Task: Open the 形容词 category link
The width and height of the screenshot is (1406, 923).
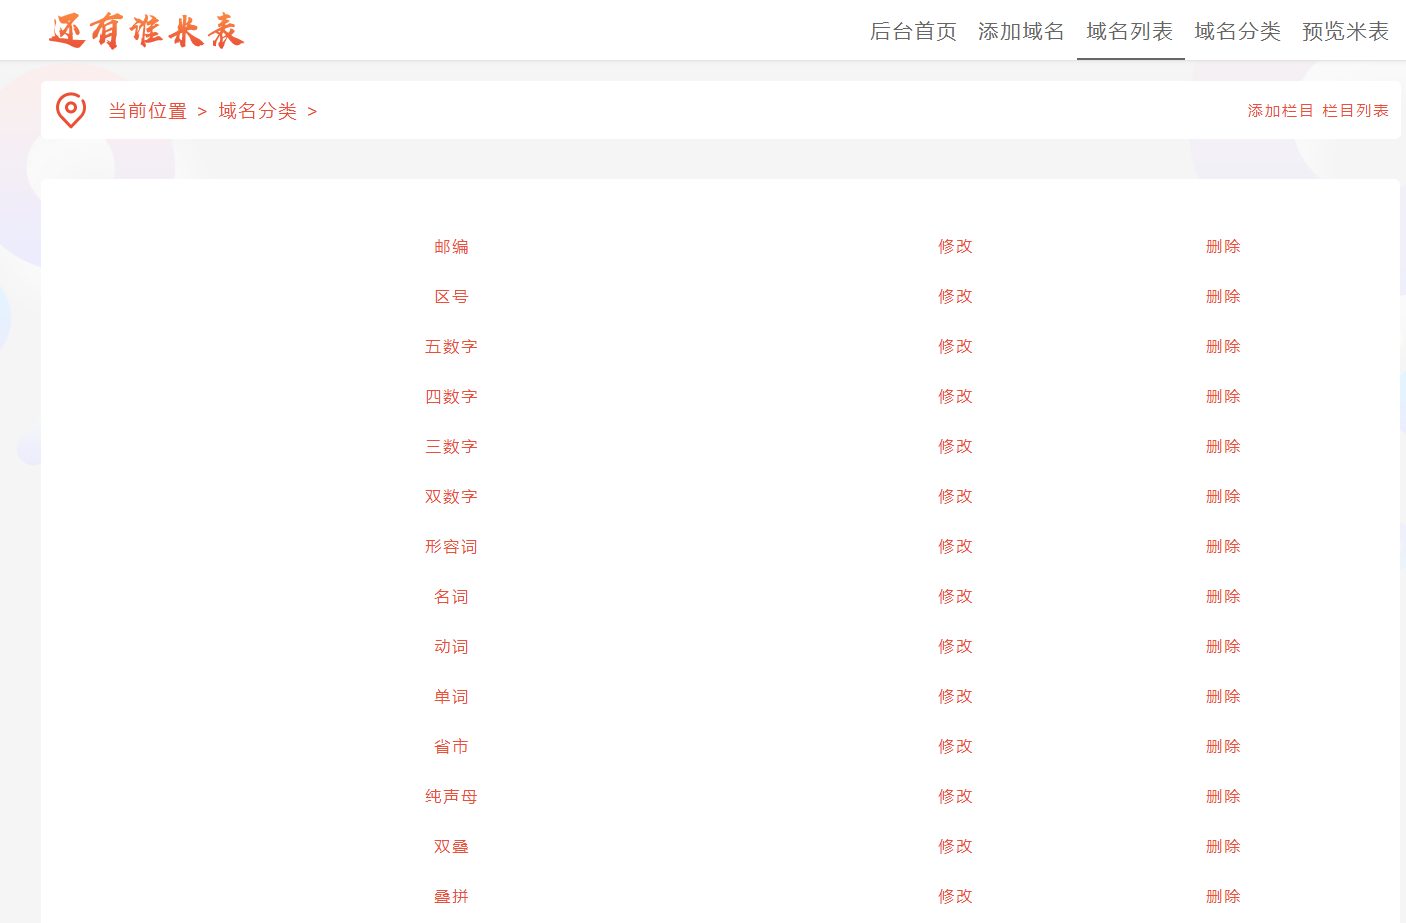Action: tap(451, 547)
